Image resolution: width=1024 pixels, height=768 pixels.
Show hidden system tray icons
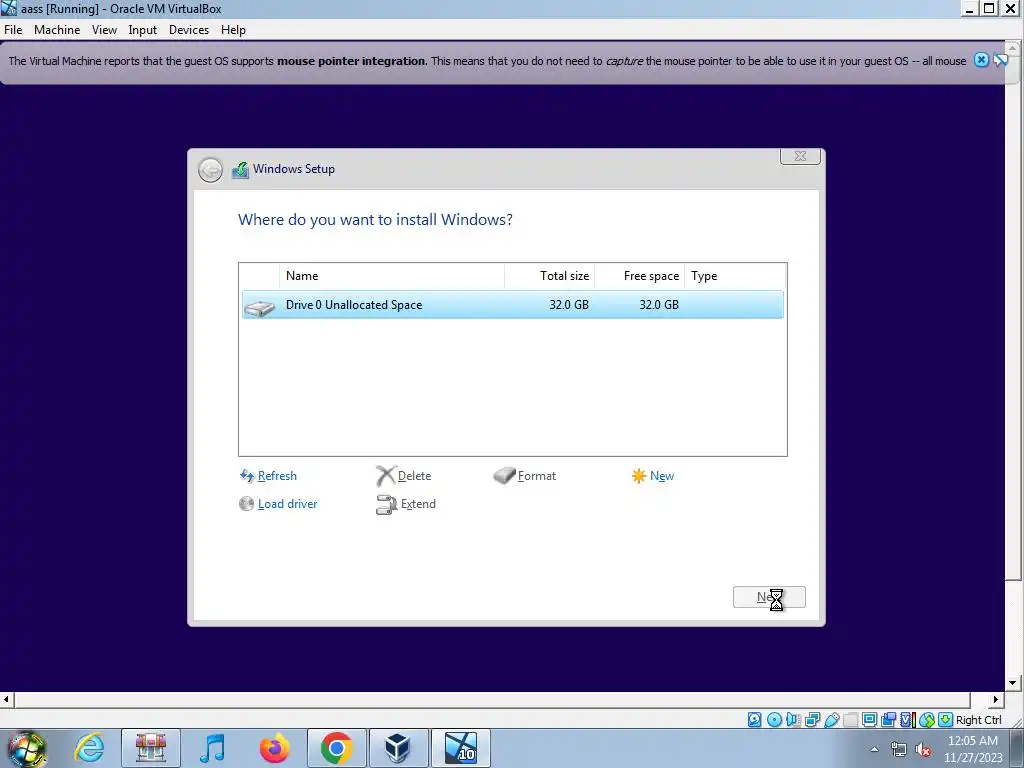pyautogui.click(x=874, y=749)
